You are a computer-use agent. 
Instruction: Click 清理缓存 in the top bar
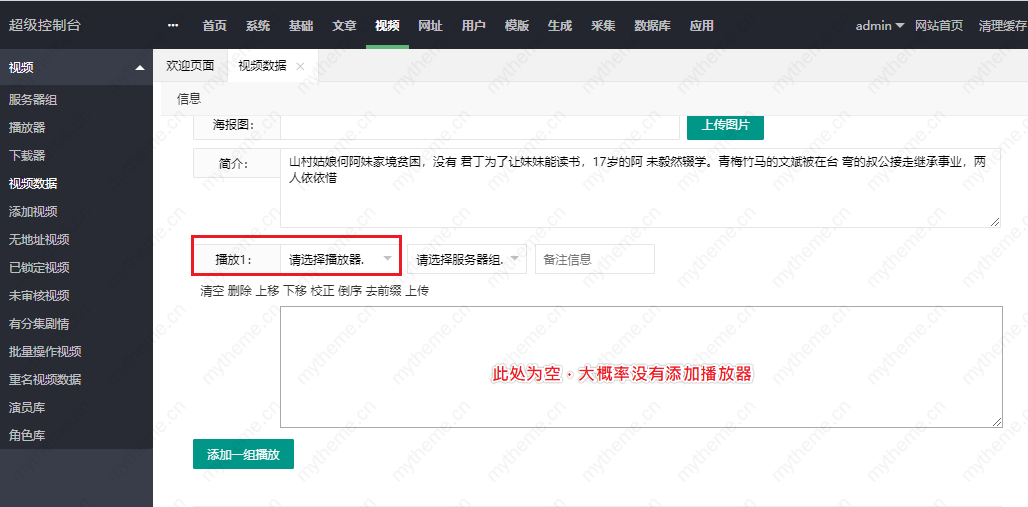tap(1002, 25)
